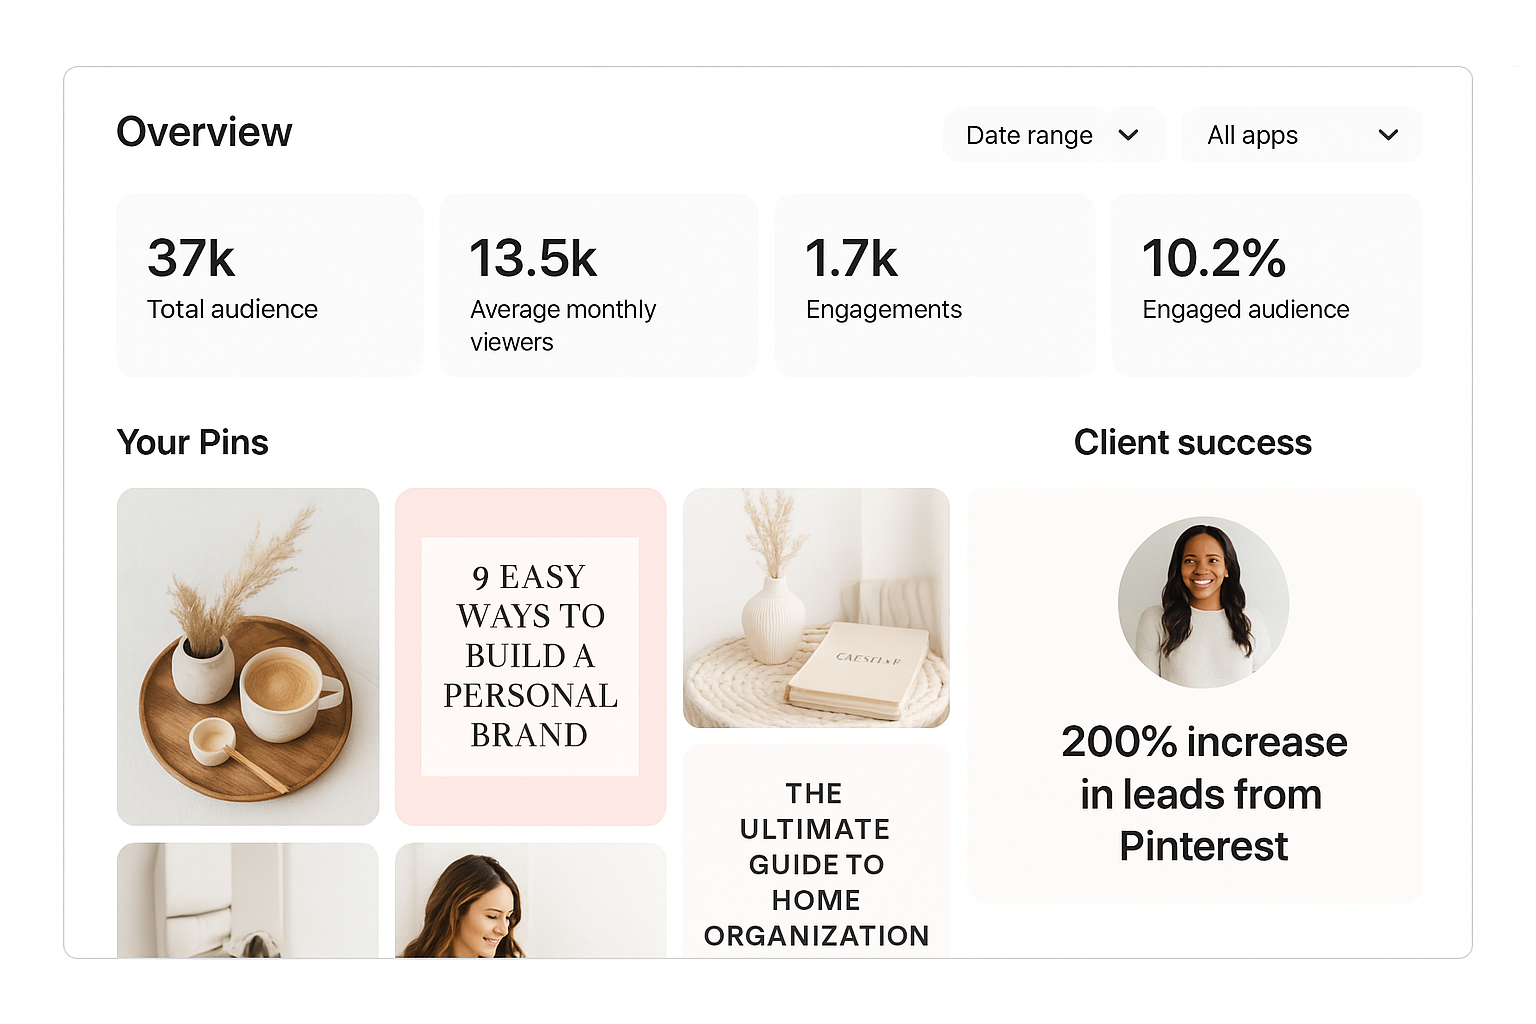Click the Overview title

tap(204, 132)
